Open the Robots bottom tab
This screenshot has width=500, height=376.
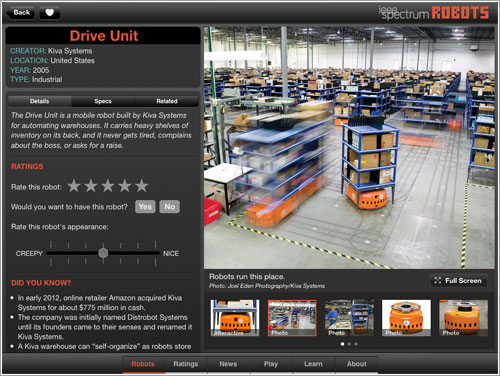[143, 364]
